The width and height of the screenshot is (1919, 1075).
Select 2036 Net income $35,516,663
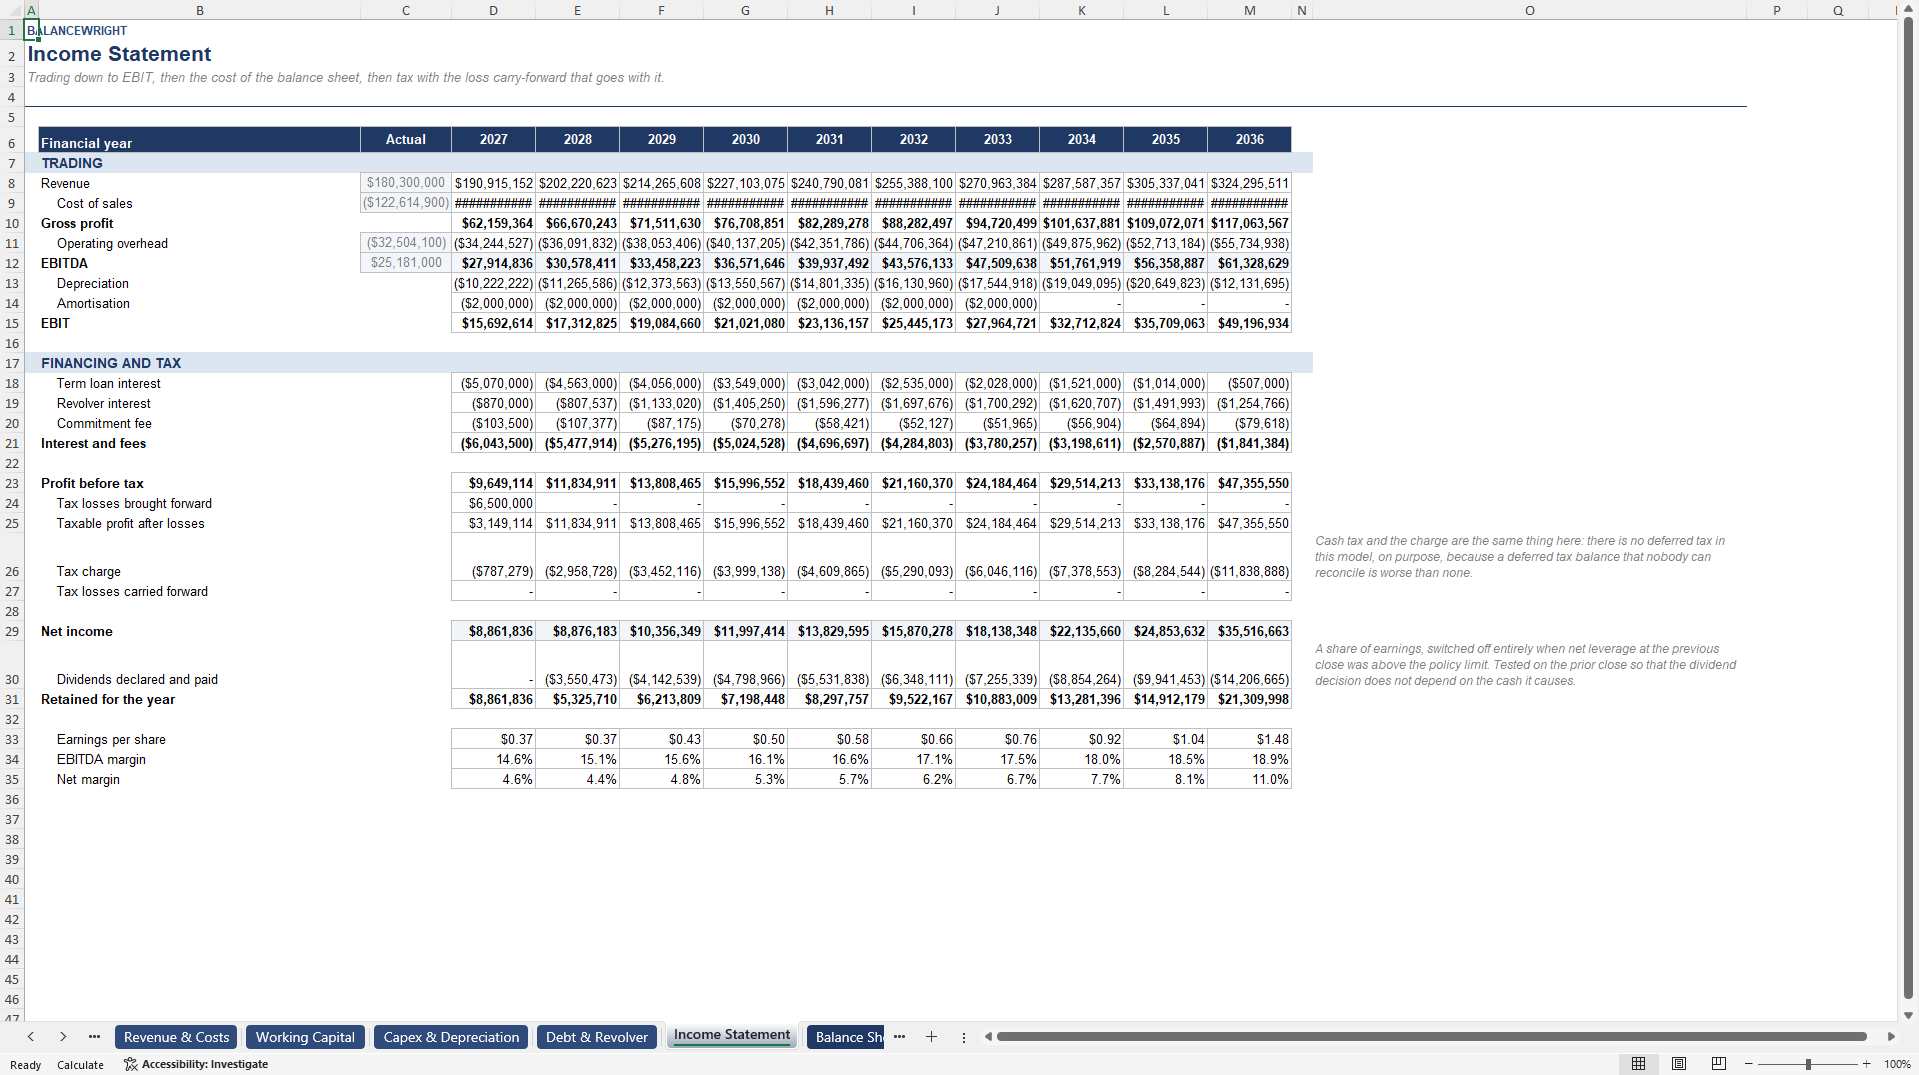[1249, 631]
